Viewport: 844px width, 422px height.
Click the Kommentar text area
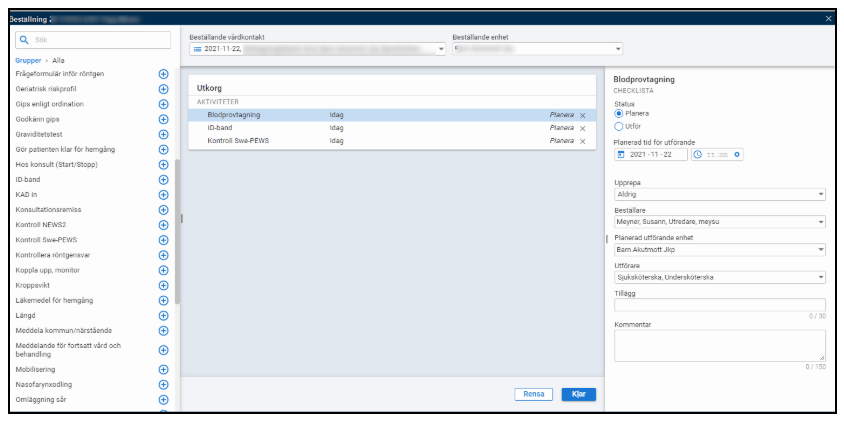pos(719,345)
